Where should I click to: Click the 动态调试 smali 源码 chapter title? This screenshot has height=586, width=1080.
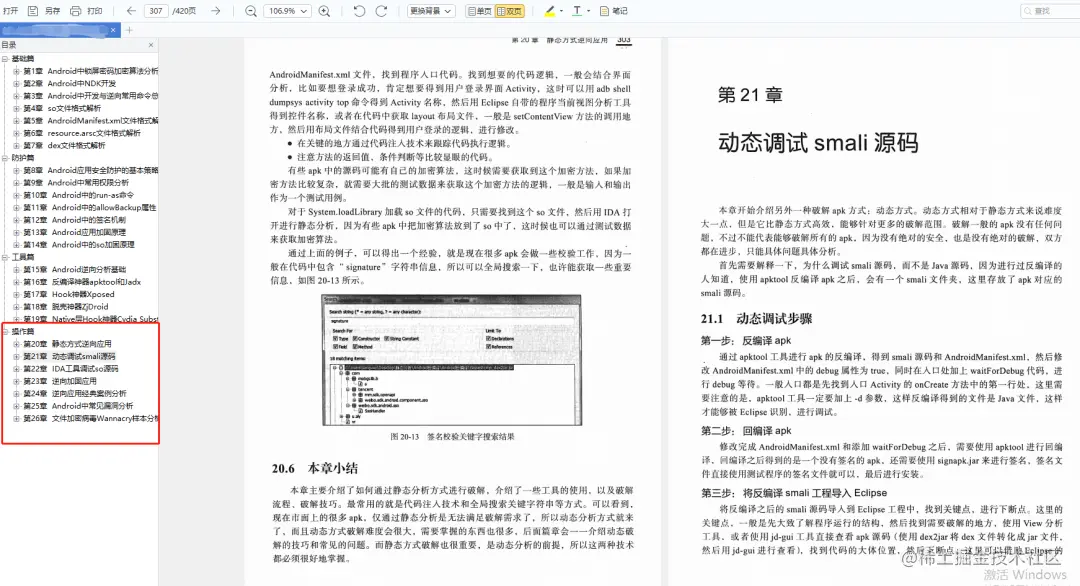click(818, 143)
